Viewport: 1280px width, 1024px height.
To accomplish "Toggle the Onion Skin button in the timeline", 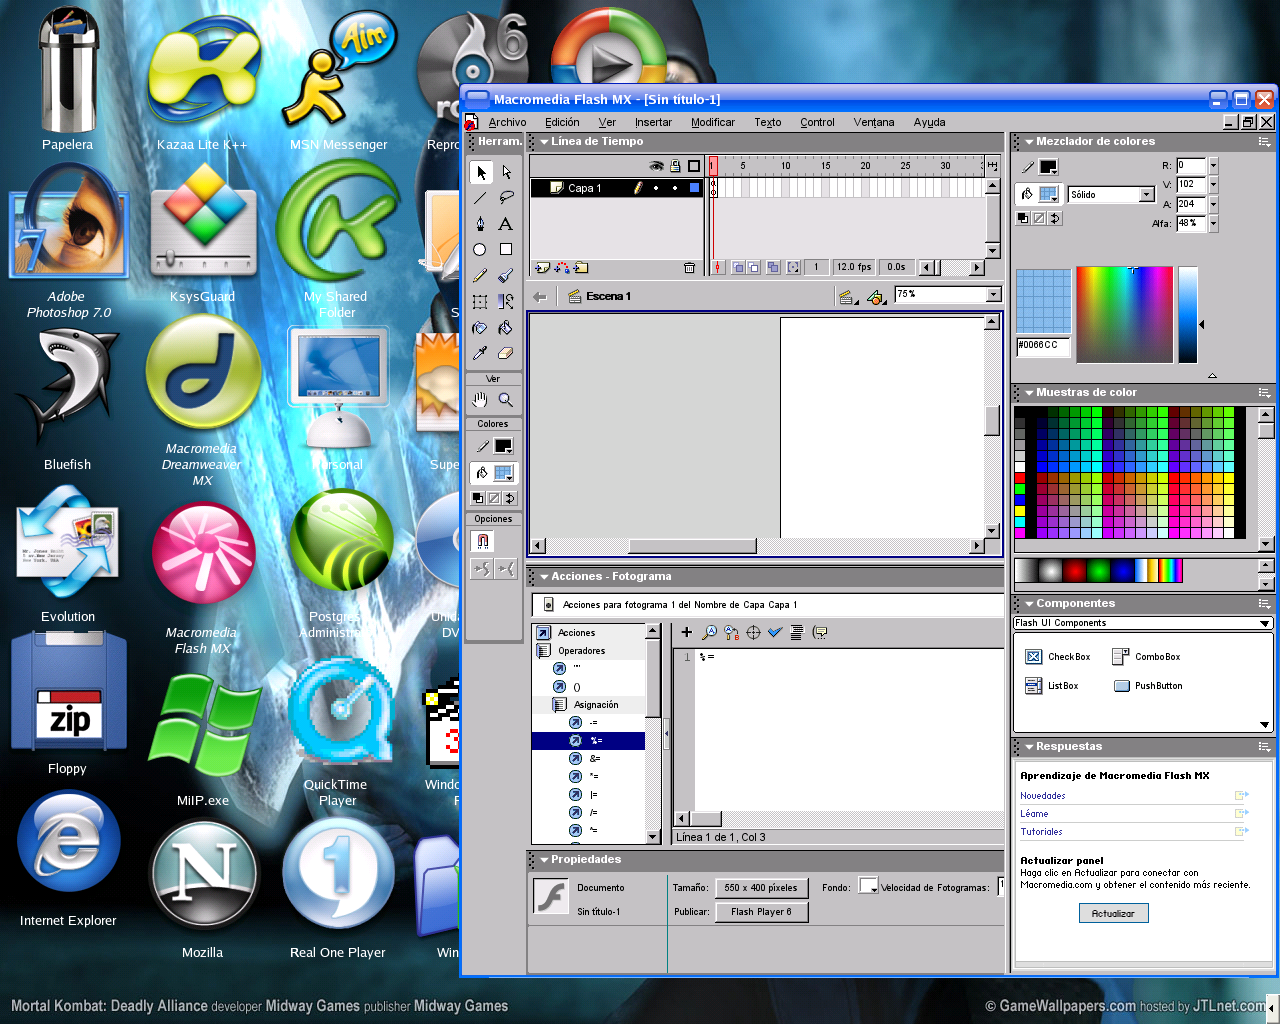I will tap(738, 267).
